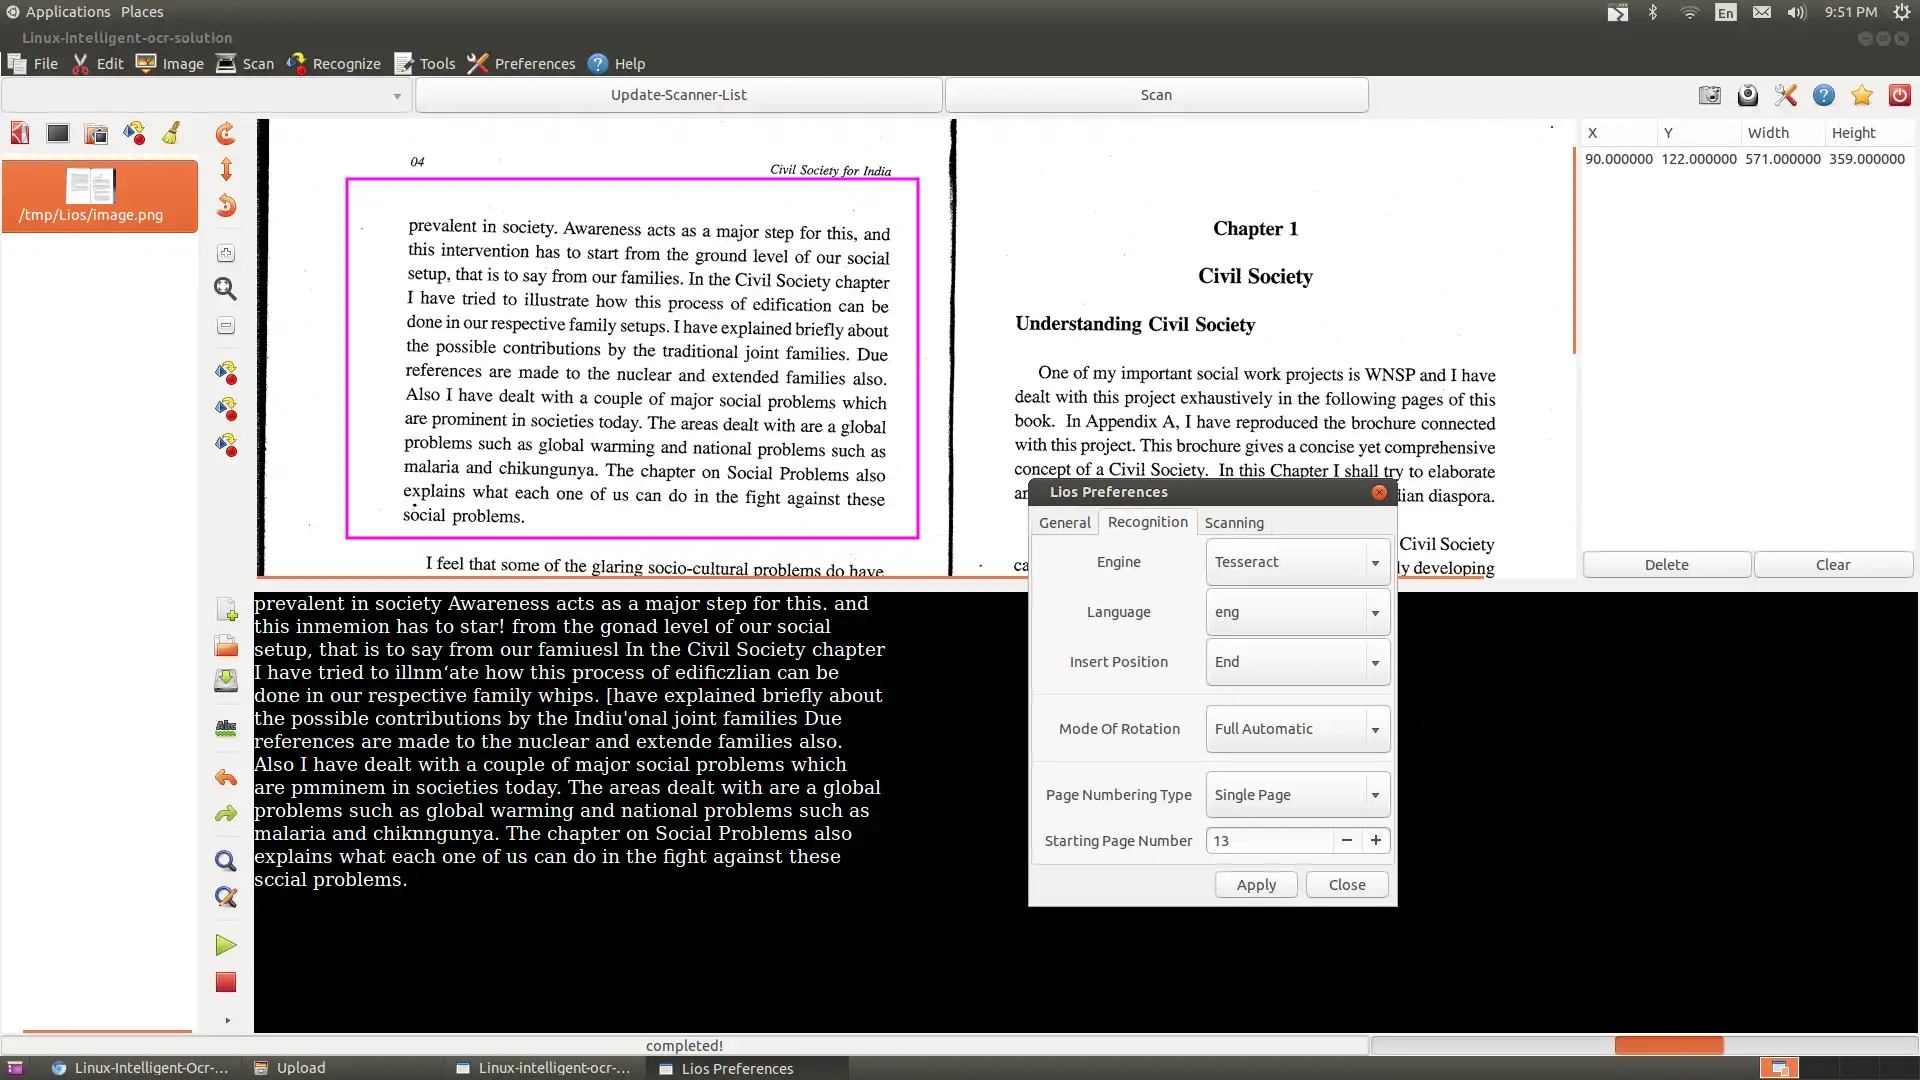Click the Starting Page Number increment stepper
This screenshot has width=1920, height=1080.
[1375, 840]
